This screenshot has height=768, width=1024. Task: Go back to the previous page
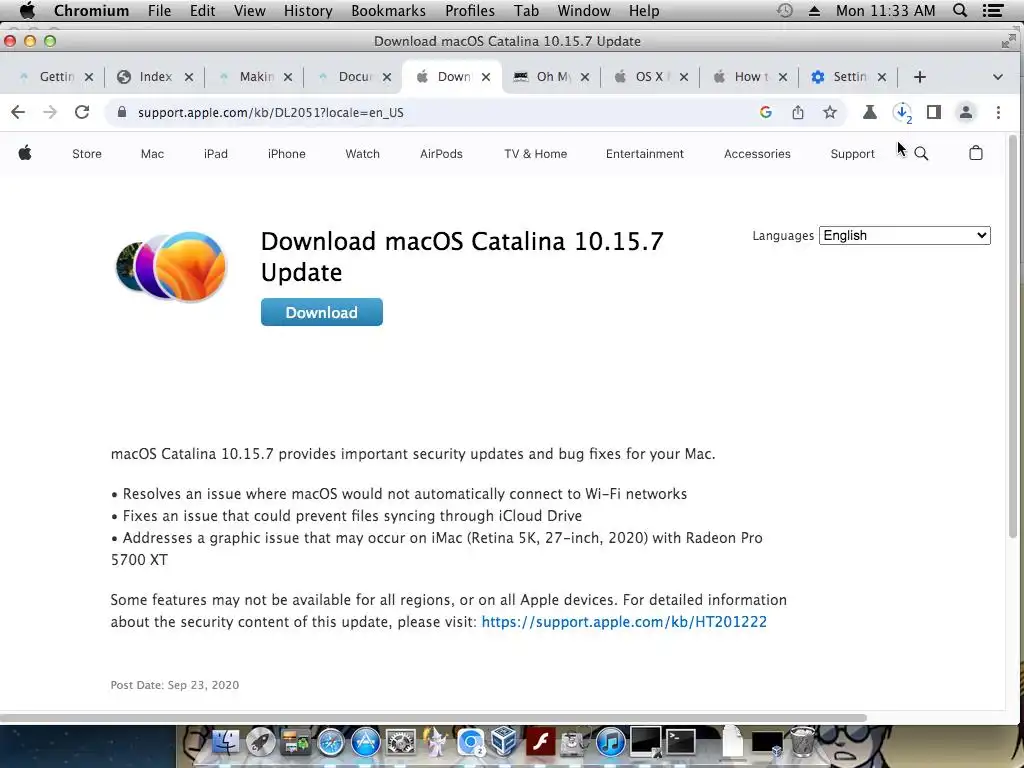click(x=18, y=112)
